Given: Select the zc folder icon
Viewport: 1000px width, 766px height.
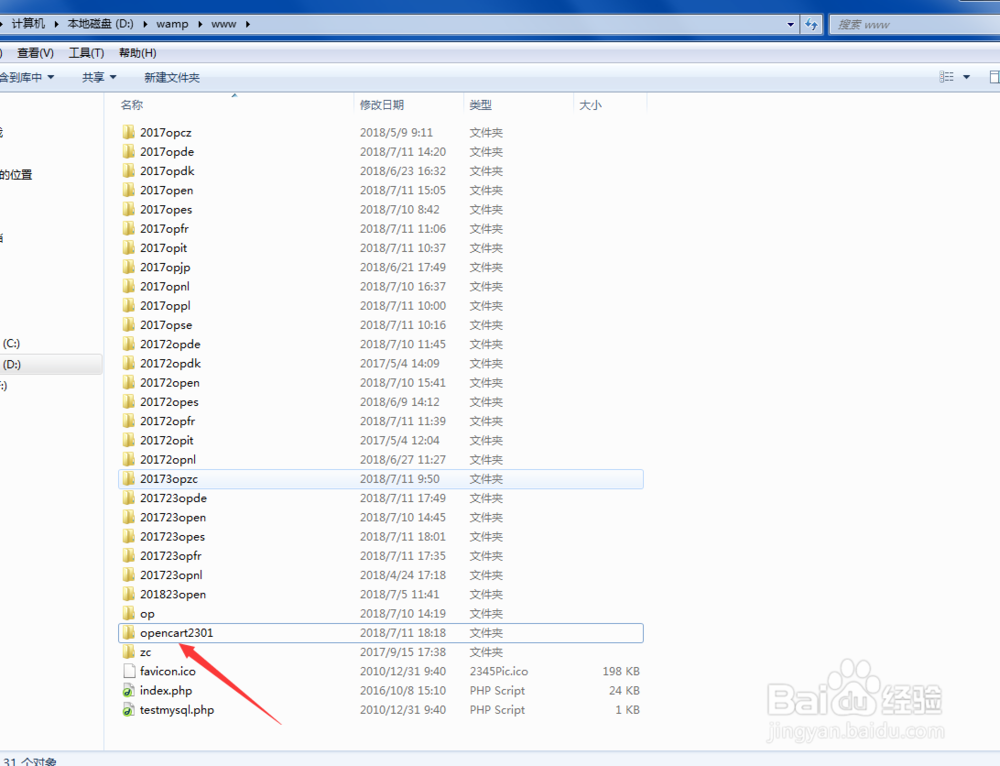Looking at the screenshot, I should [129, 652].
